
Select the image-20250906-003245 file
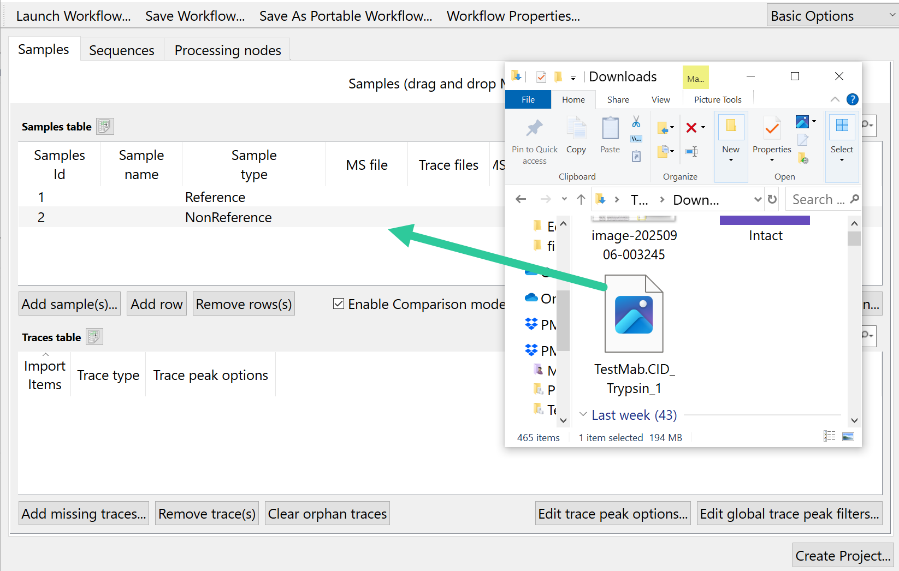(x=634, y=240)
